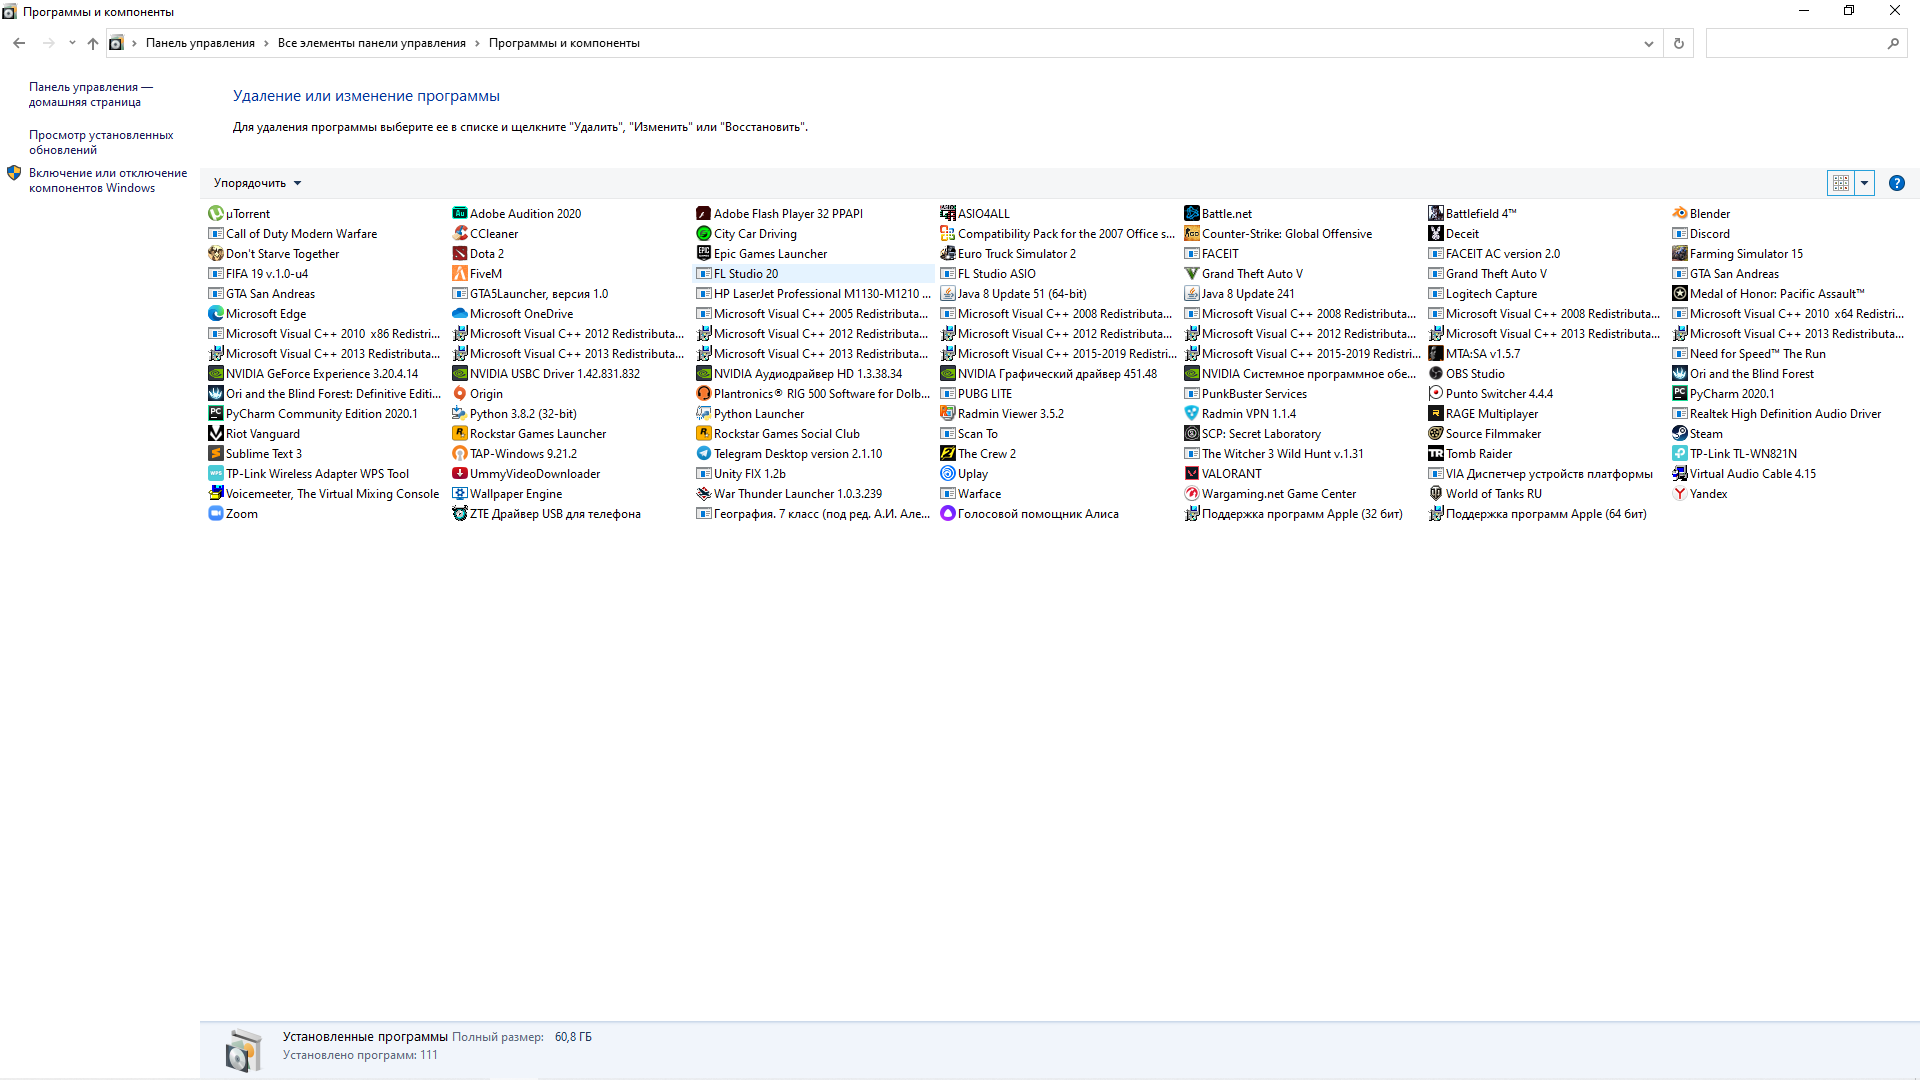The image size is (1920, 1080).
Task: Change view using the view mode button
Action: coord(1841,183)
